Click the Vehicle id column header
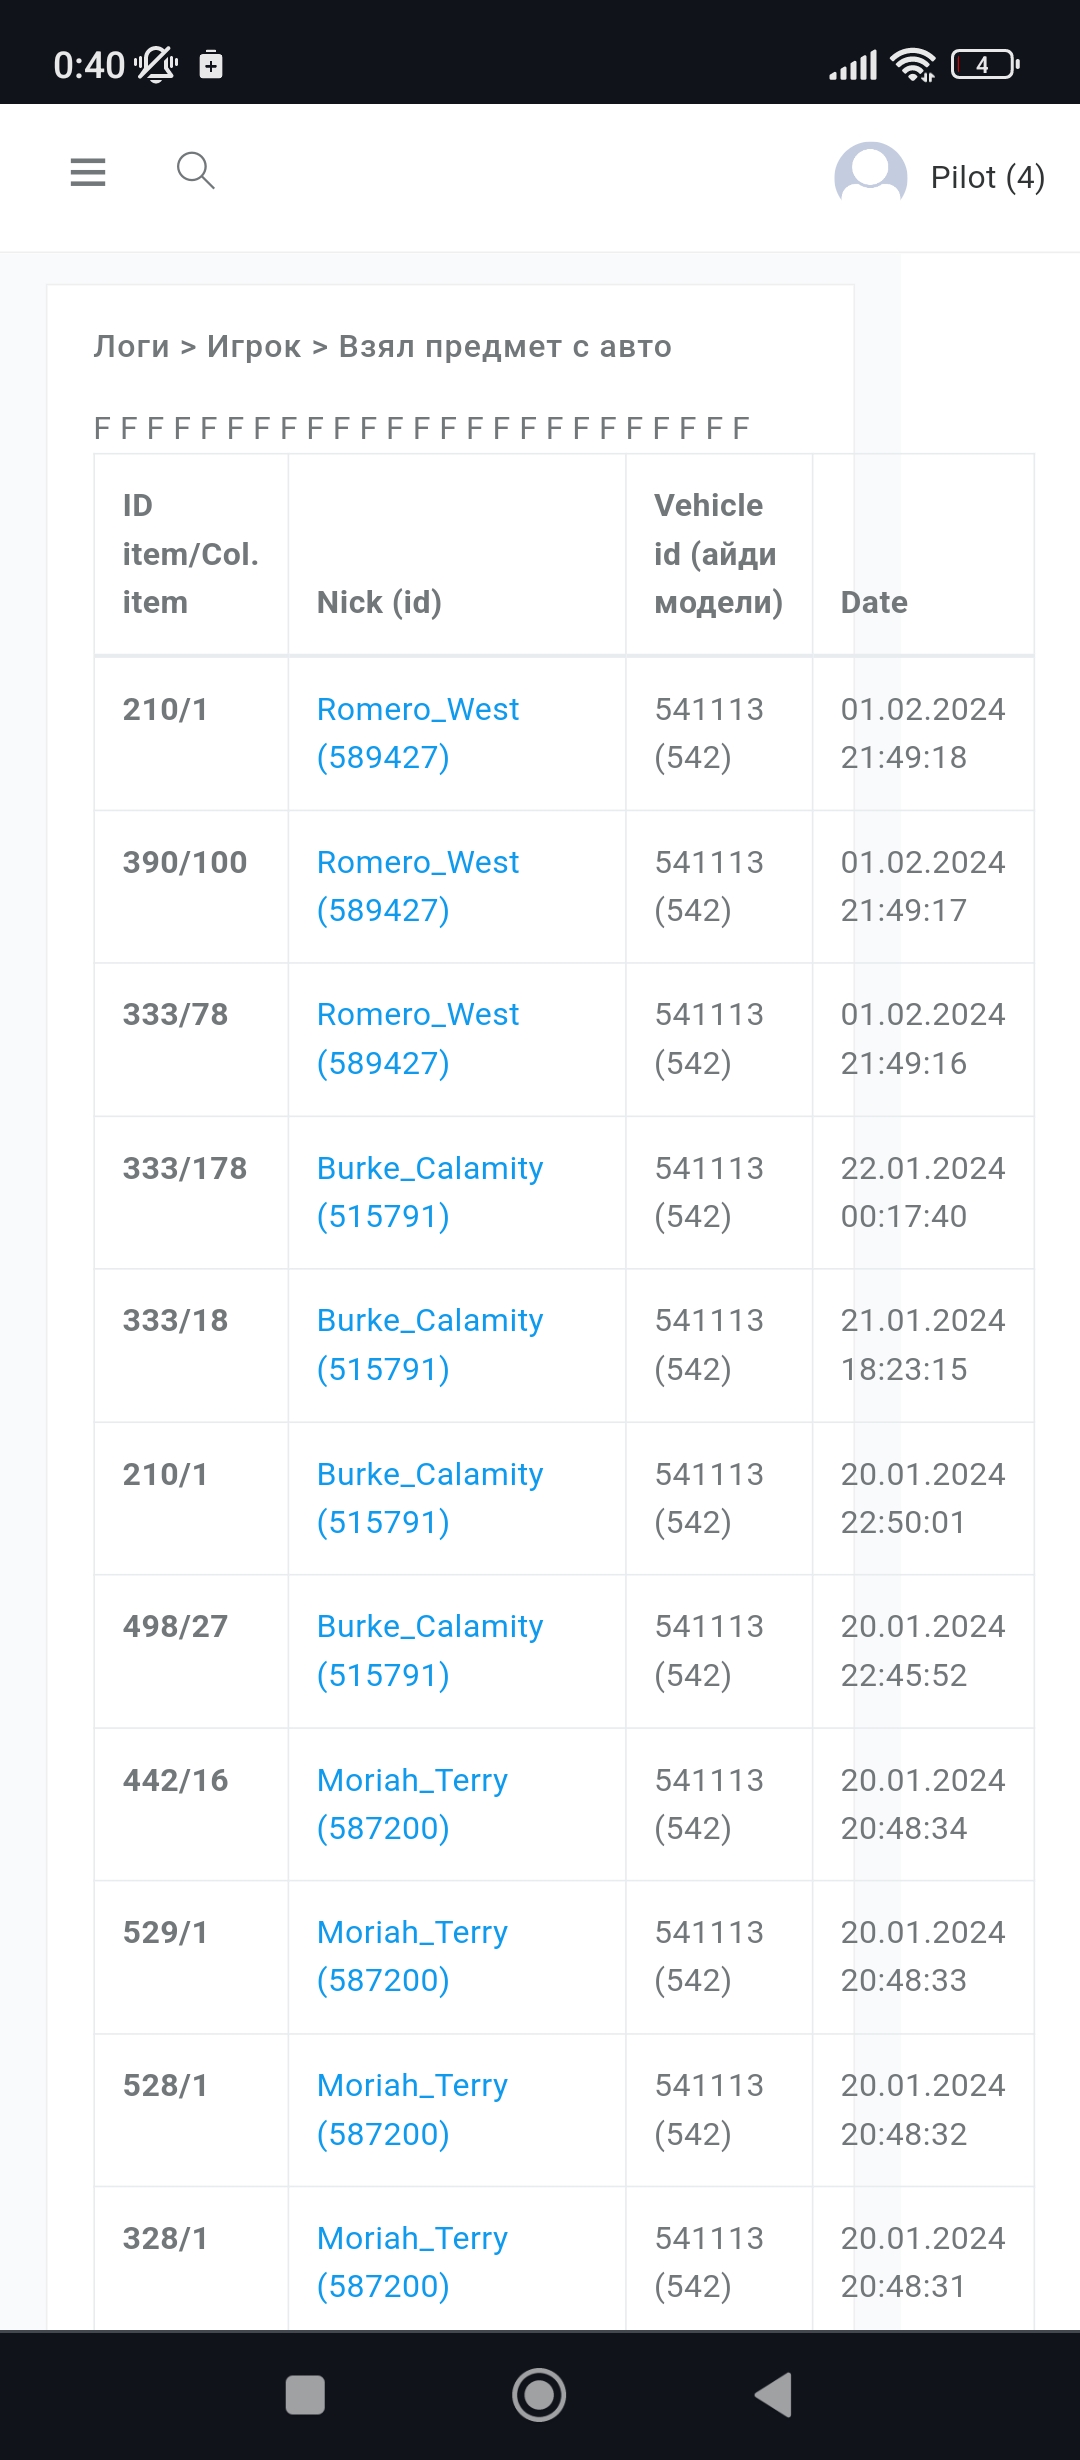 [717, 553]
